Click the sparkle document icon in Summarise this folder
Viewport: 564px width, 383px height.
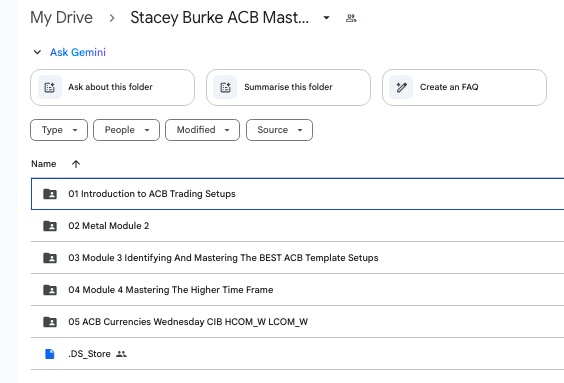225,87
